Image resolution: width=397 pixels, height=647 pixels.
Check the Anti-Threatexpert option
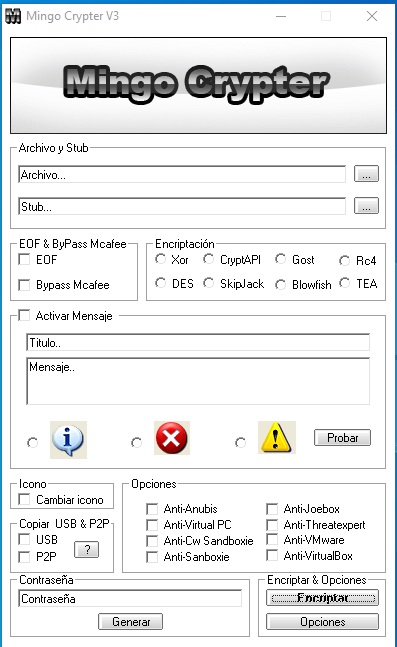pos(272,525)
